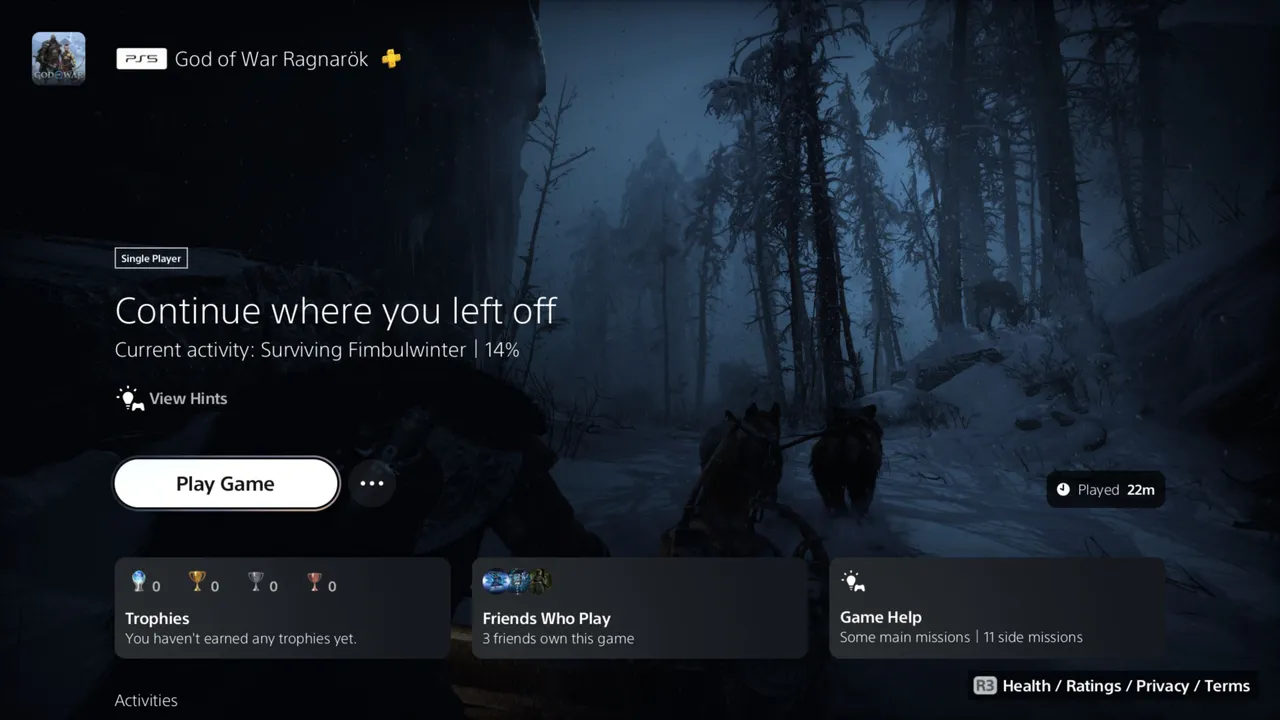The image size is (1280, 720).
Task: Click the platinum trophy icon
Action: click(139, 581)
